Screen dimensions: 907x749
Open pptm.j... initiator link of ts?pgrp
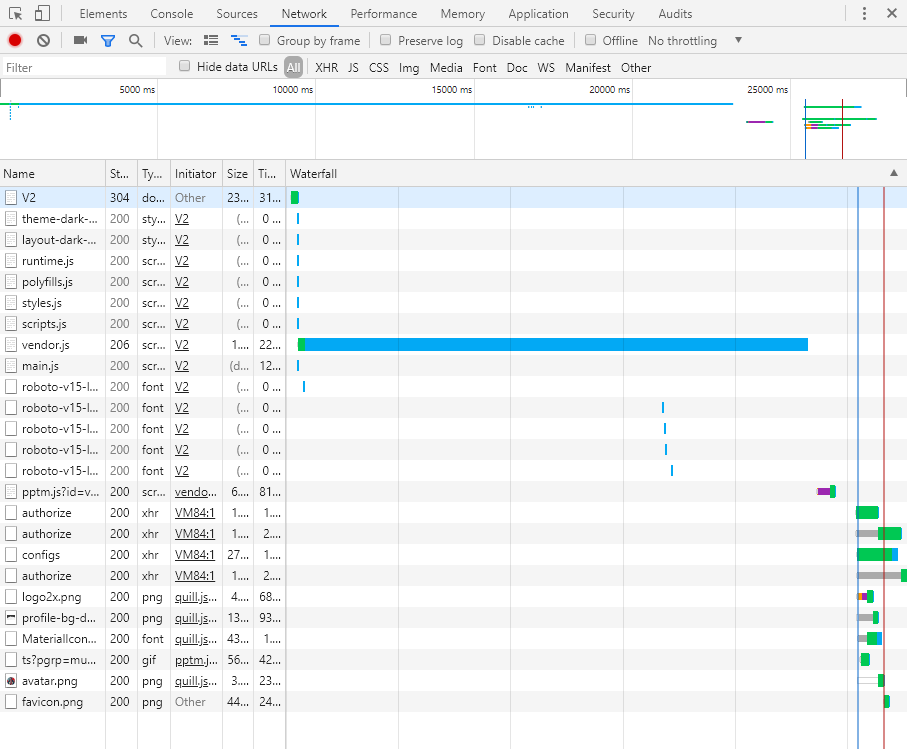tap(196, 660)
